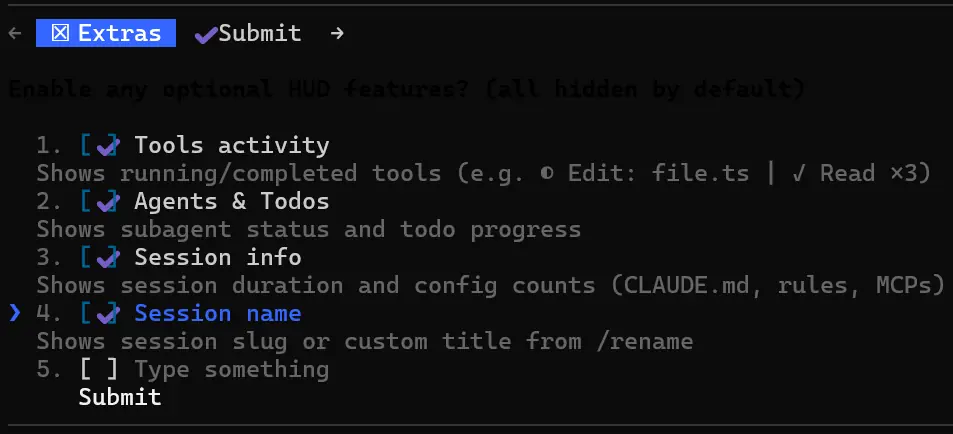Select the Tools activity option label
The image size is (953, 434).
(231, 146)
